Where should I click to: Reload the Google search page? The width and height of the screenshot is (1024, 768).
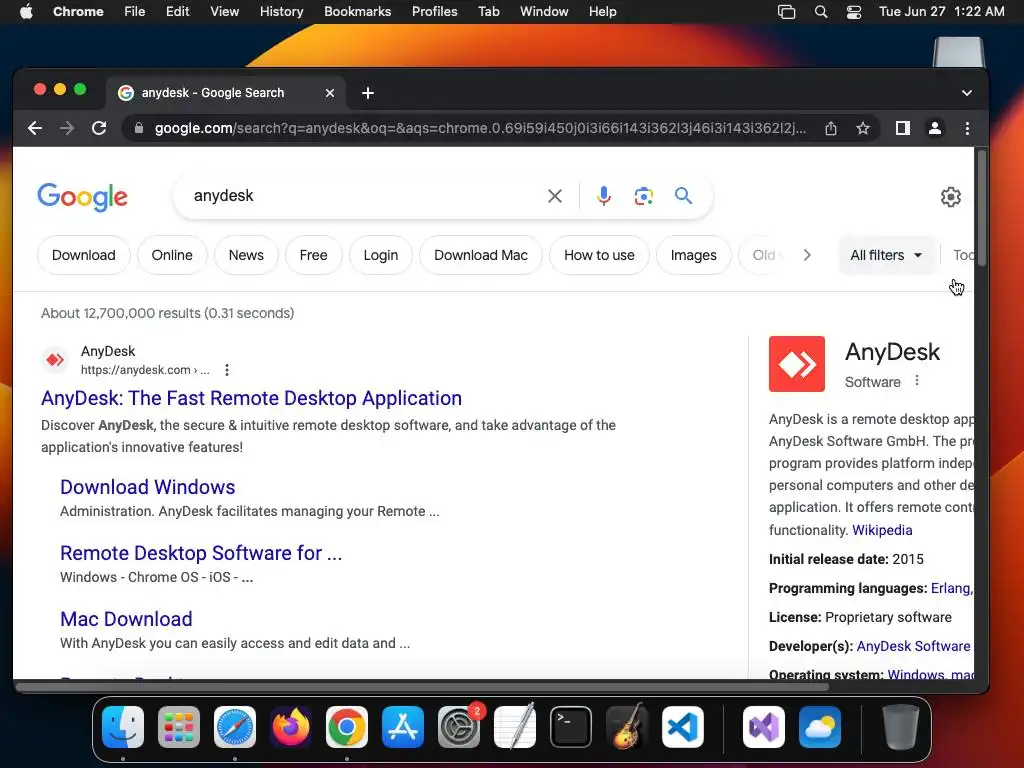(x=99, y=128)
